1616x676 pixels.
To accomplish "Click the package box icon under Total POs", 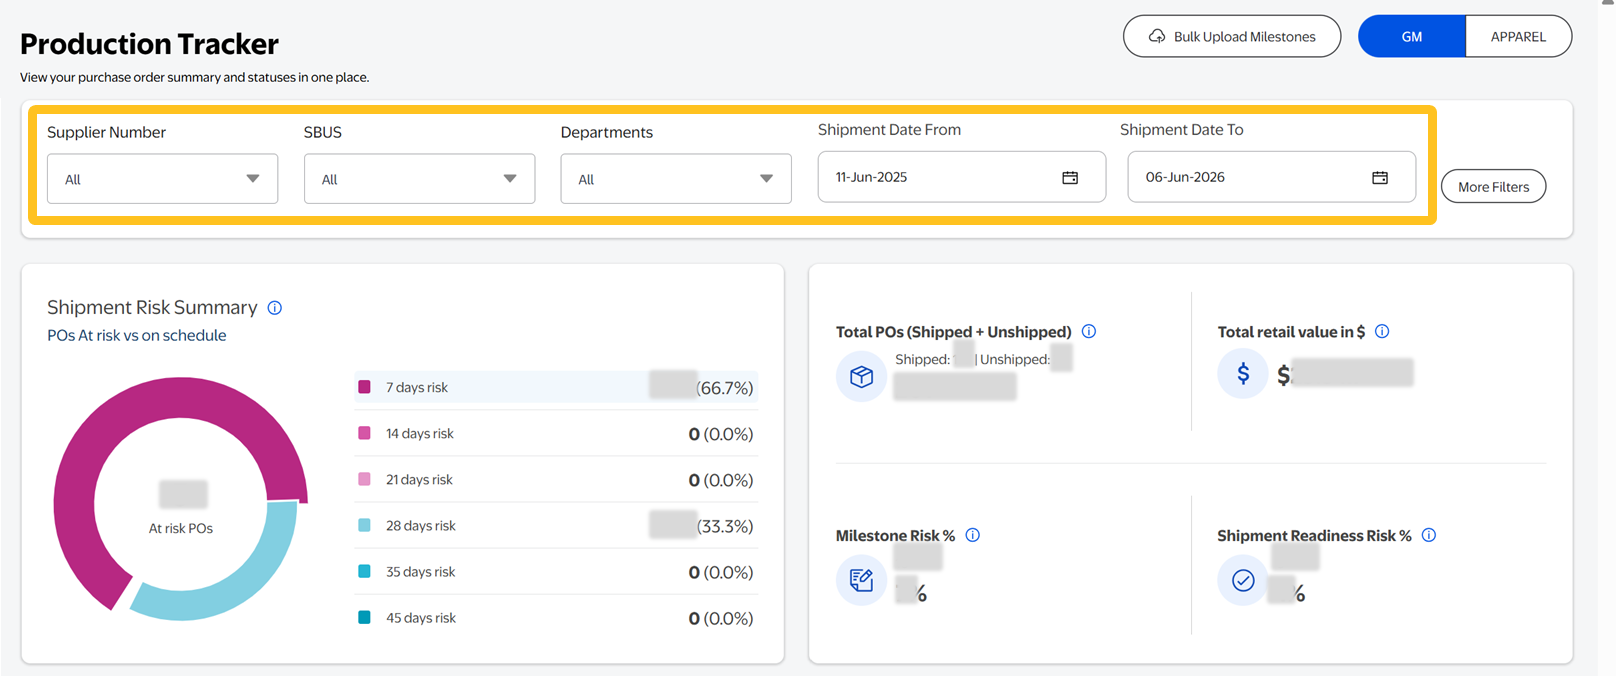I will point(861,376).
